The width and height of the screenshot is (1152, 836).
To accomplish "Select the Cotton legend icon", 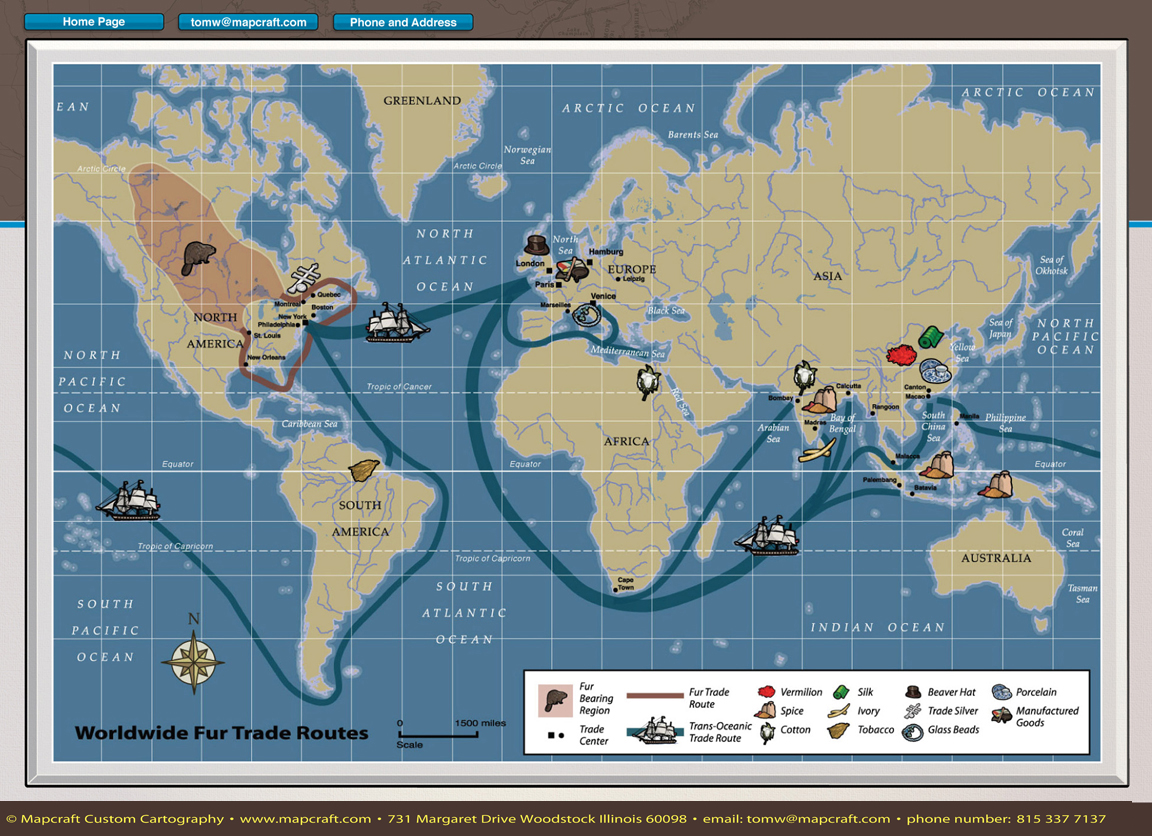I will click(767, 732).
